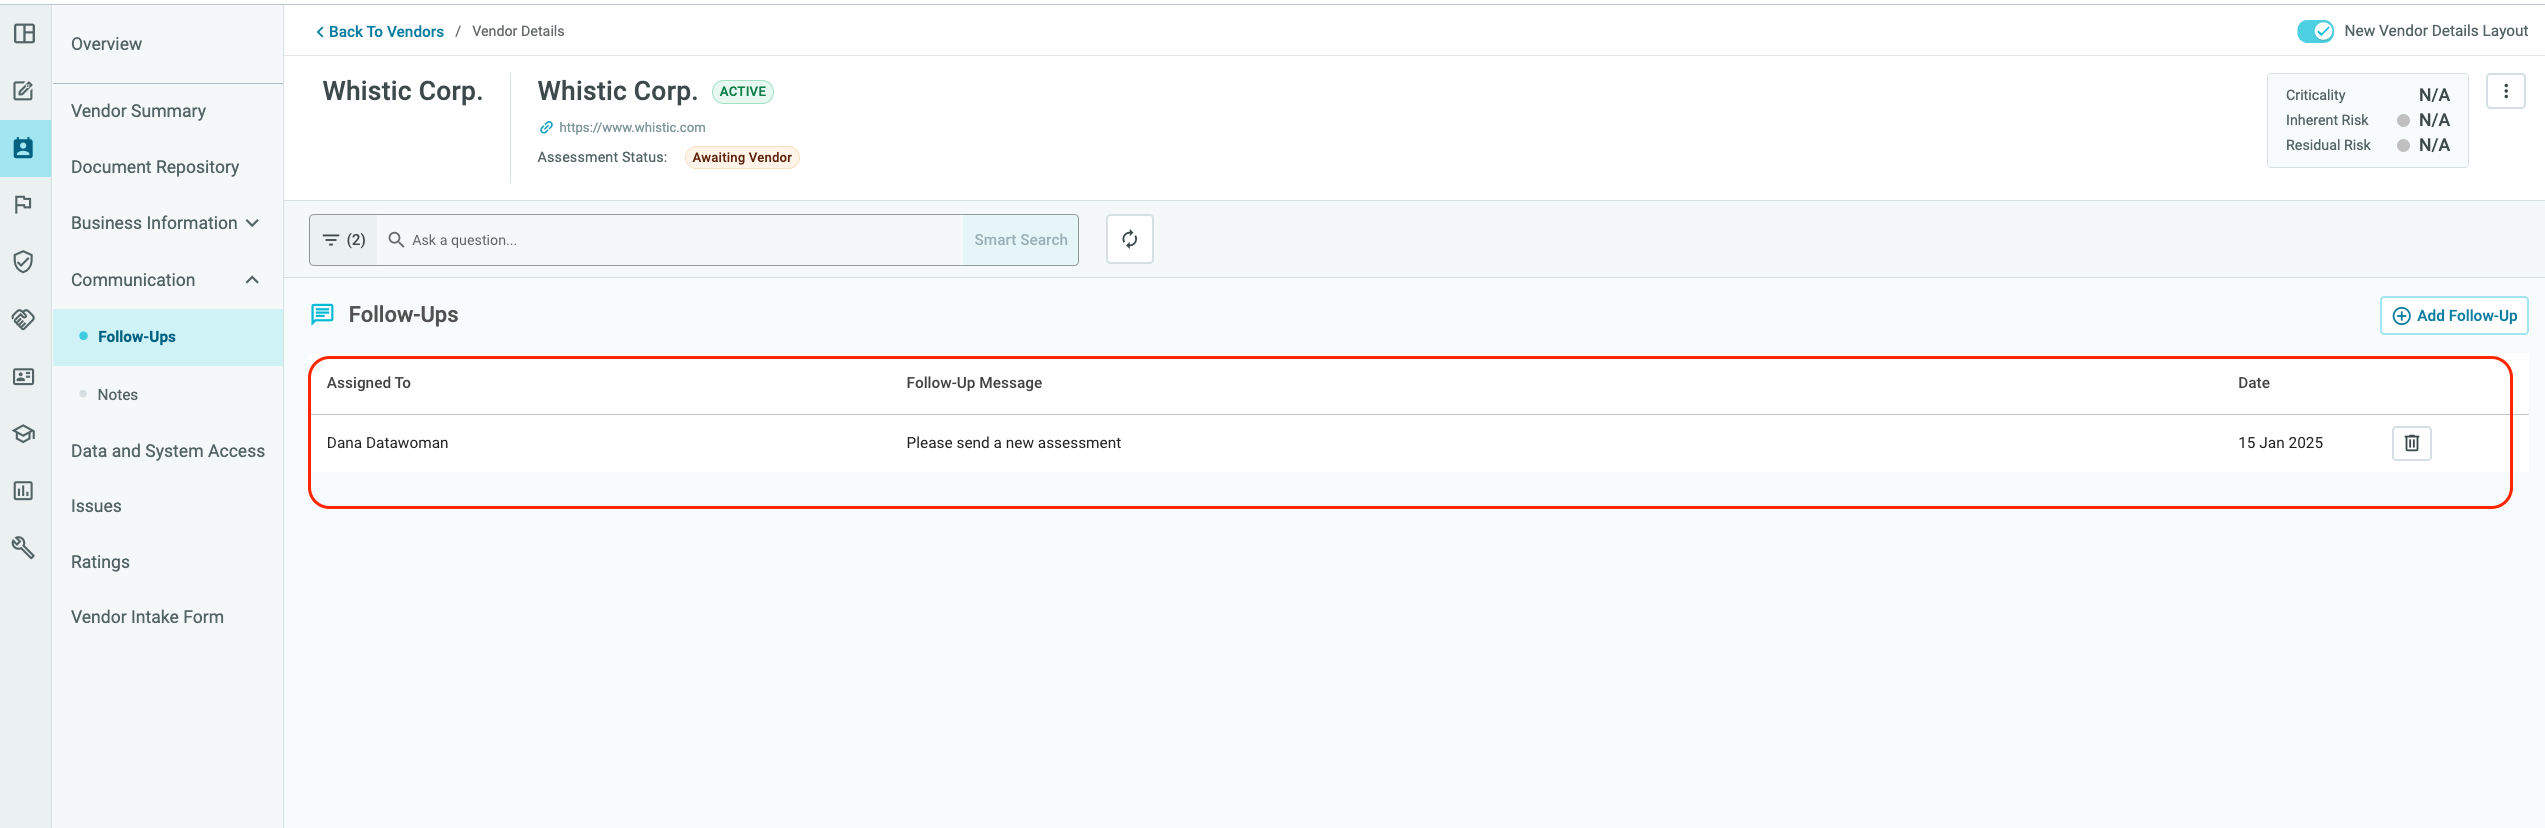This screenshot has height=828, width=2545.
Task: Click the 15 Jan 2025 date cell
Action: pyautogui.click(x=2281, y=443)
